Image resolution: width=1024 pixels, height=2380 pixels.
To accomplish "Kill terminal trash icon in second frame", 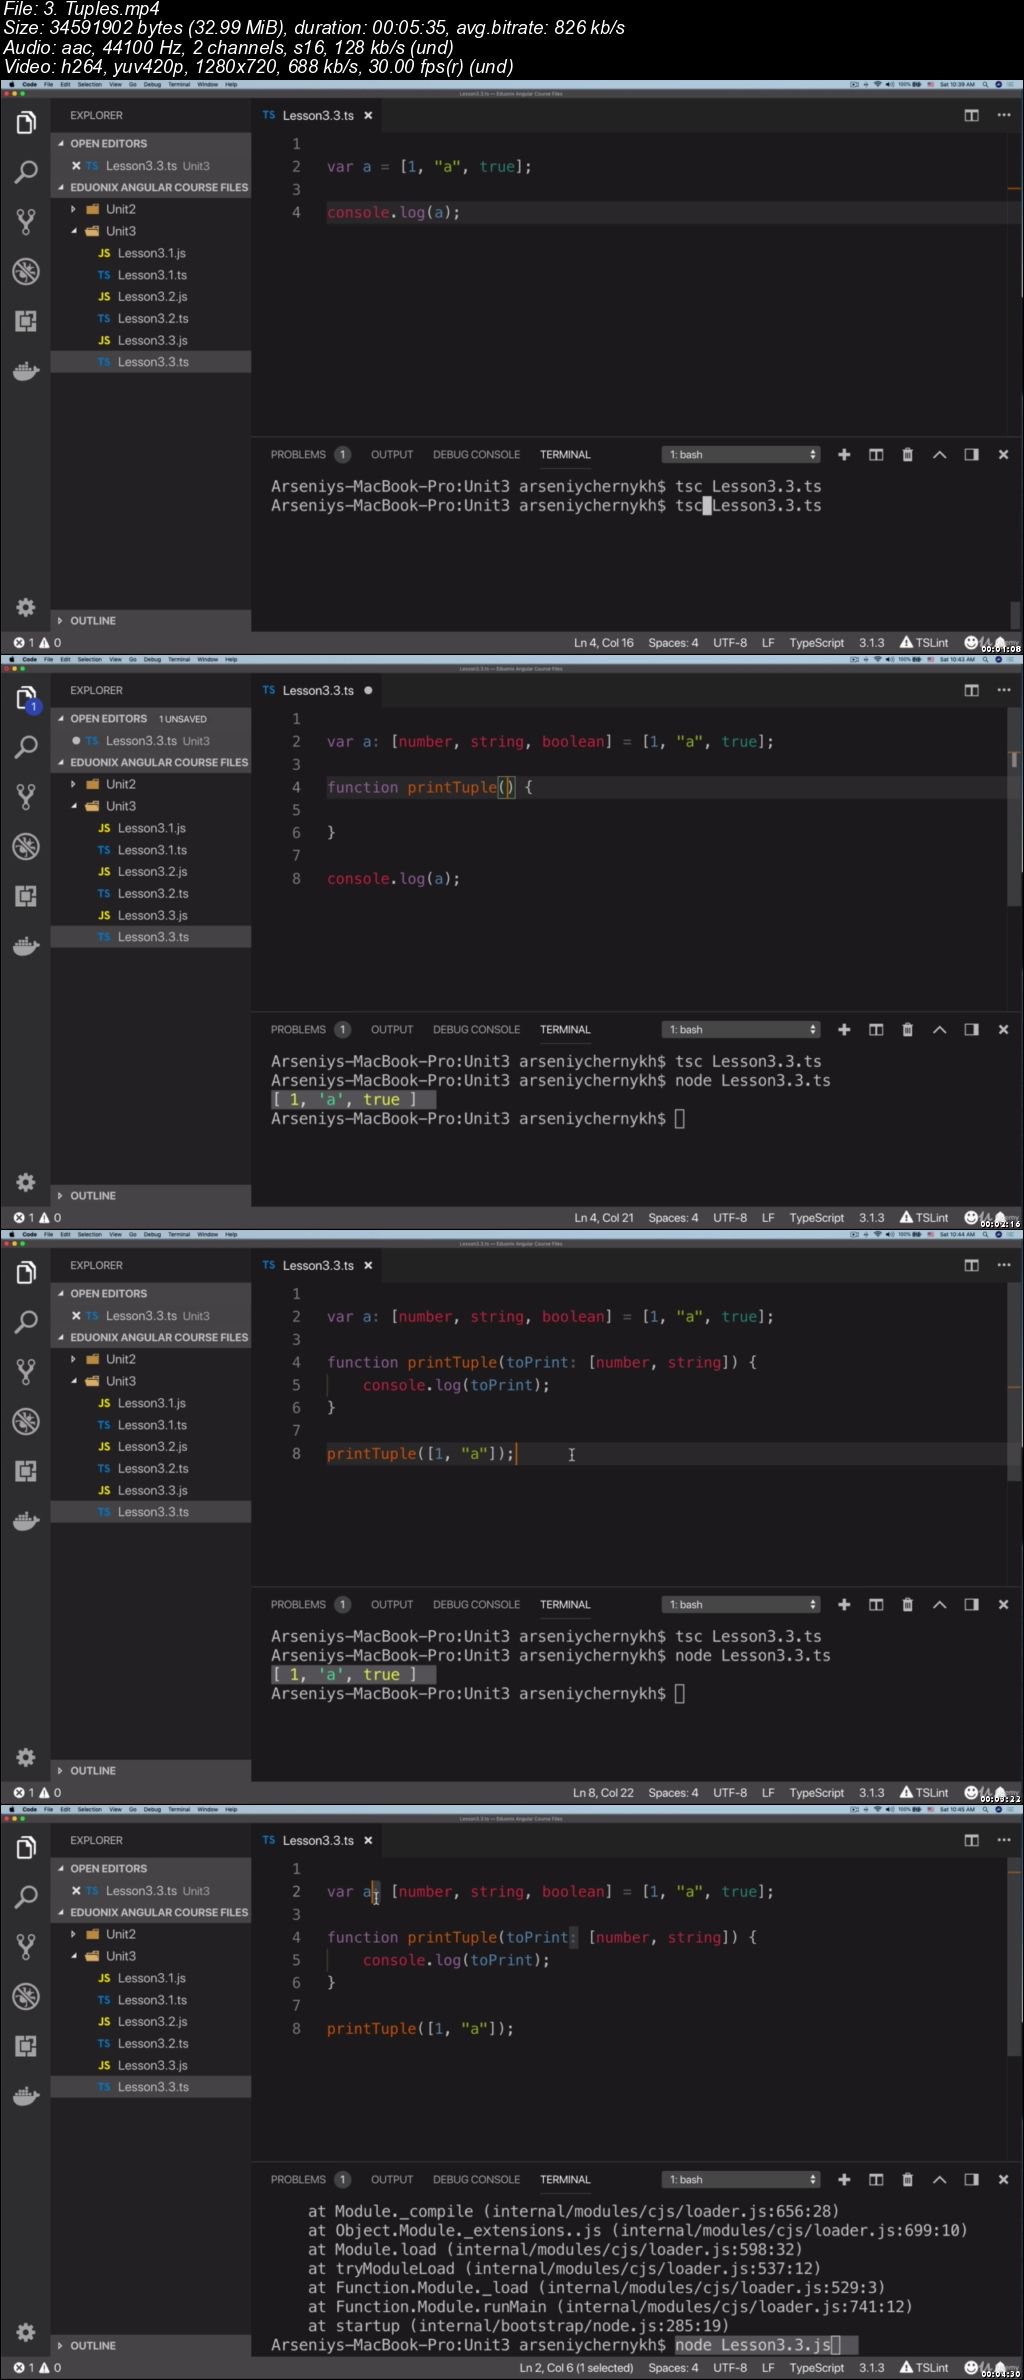I will (x=908, y=1029).
